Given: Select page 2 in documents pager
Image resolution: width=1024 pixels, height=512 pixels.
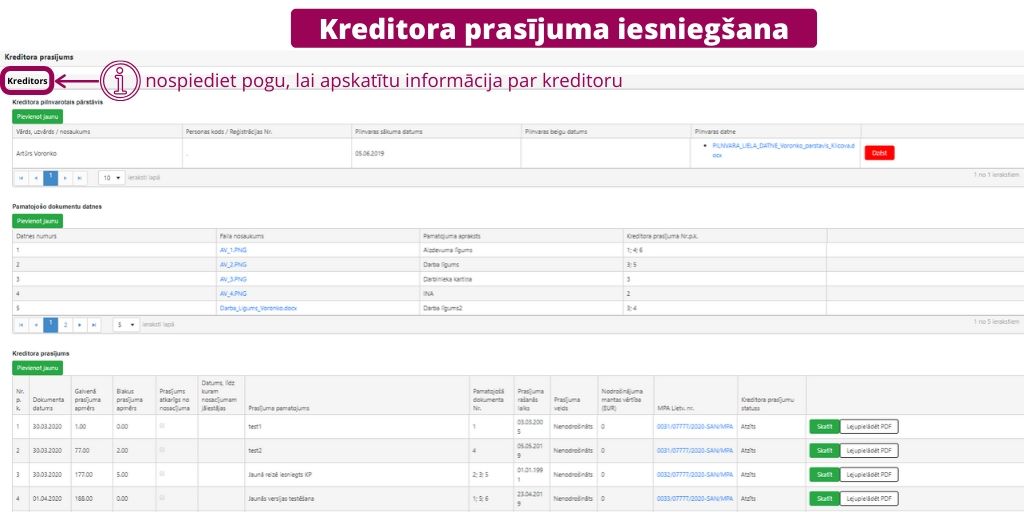Looking at the screenshot, I should point(65,325).
